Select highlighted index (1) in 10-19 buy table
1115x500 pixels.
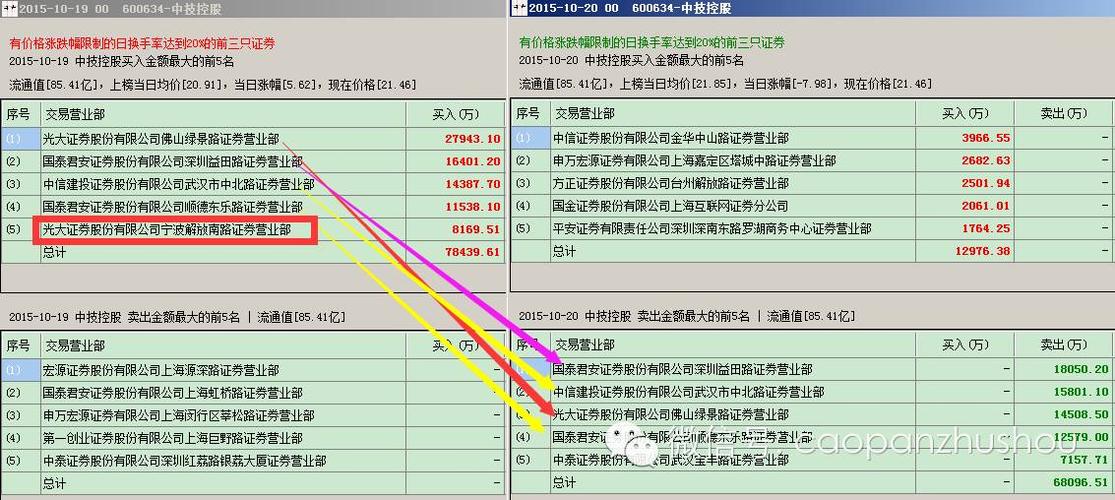coord(21,139)
